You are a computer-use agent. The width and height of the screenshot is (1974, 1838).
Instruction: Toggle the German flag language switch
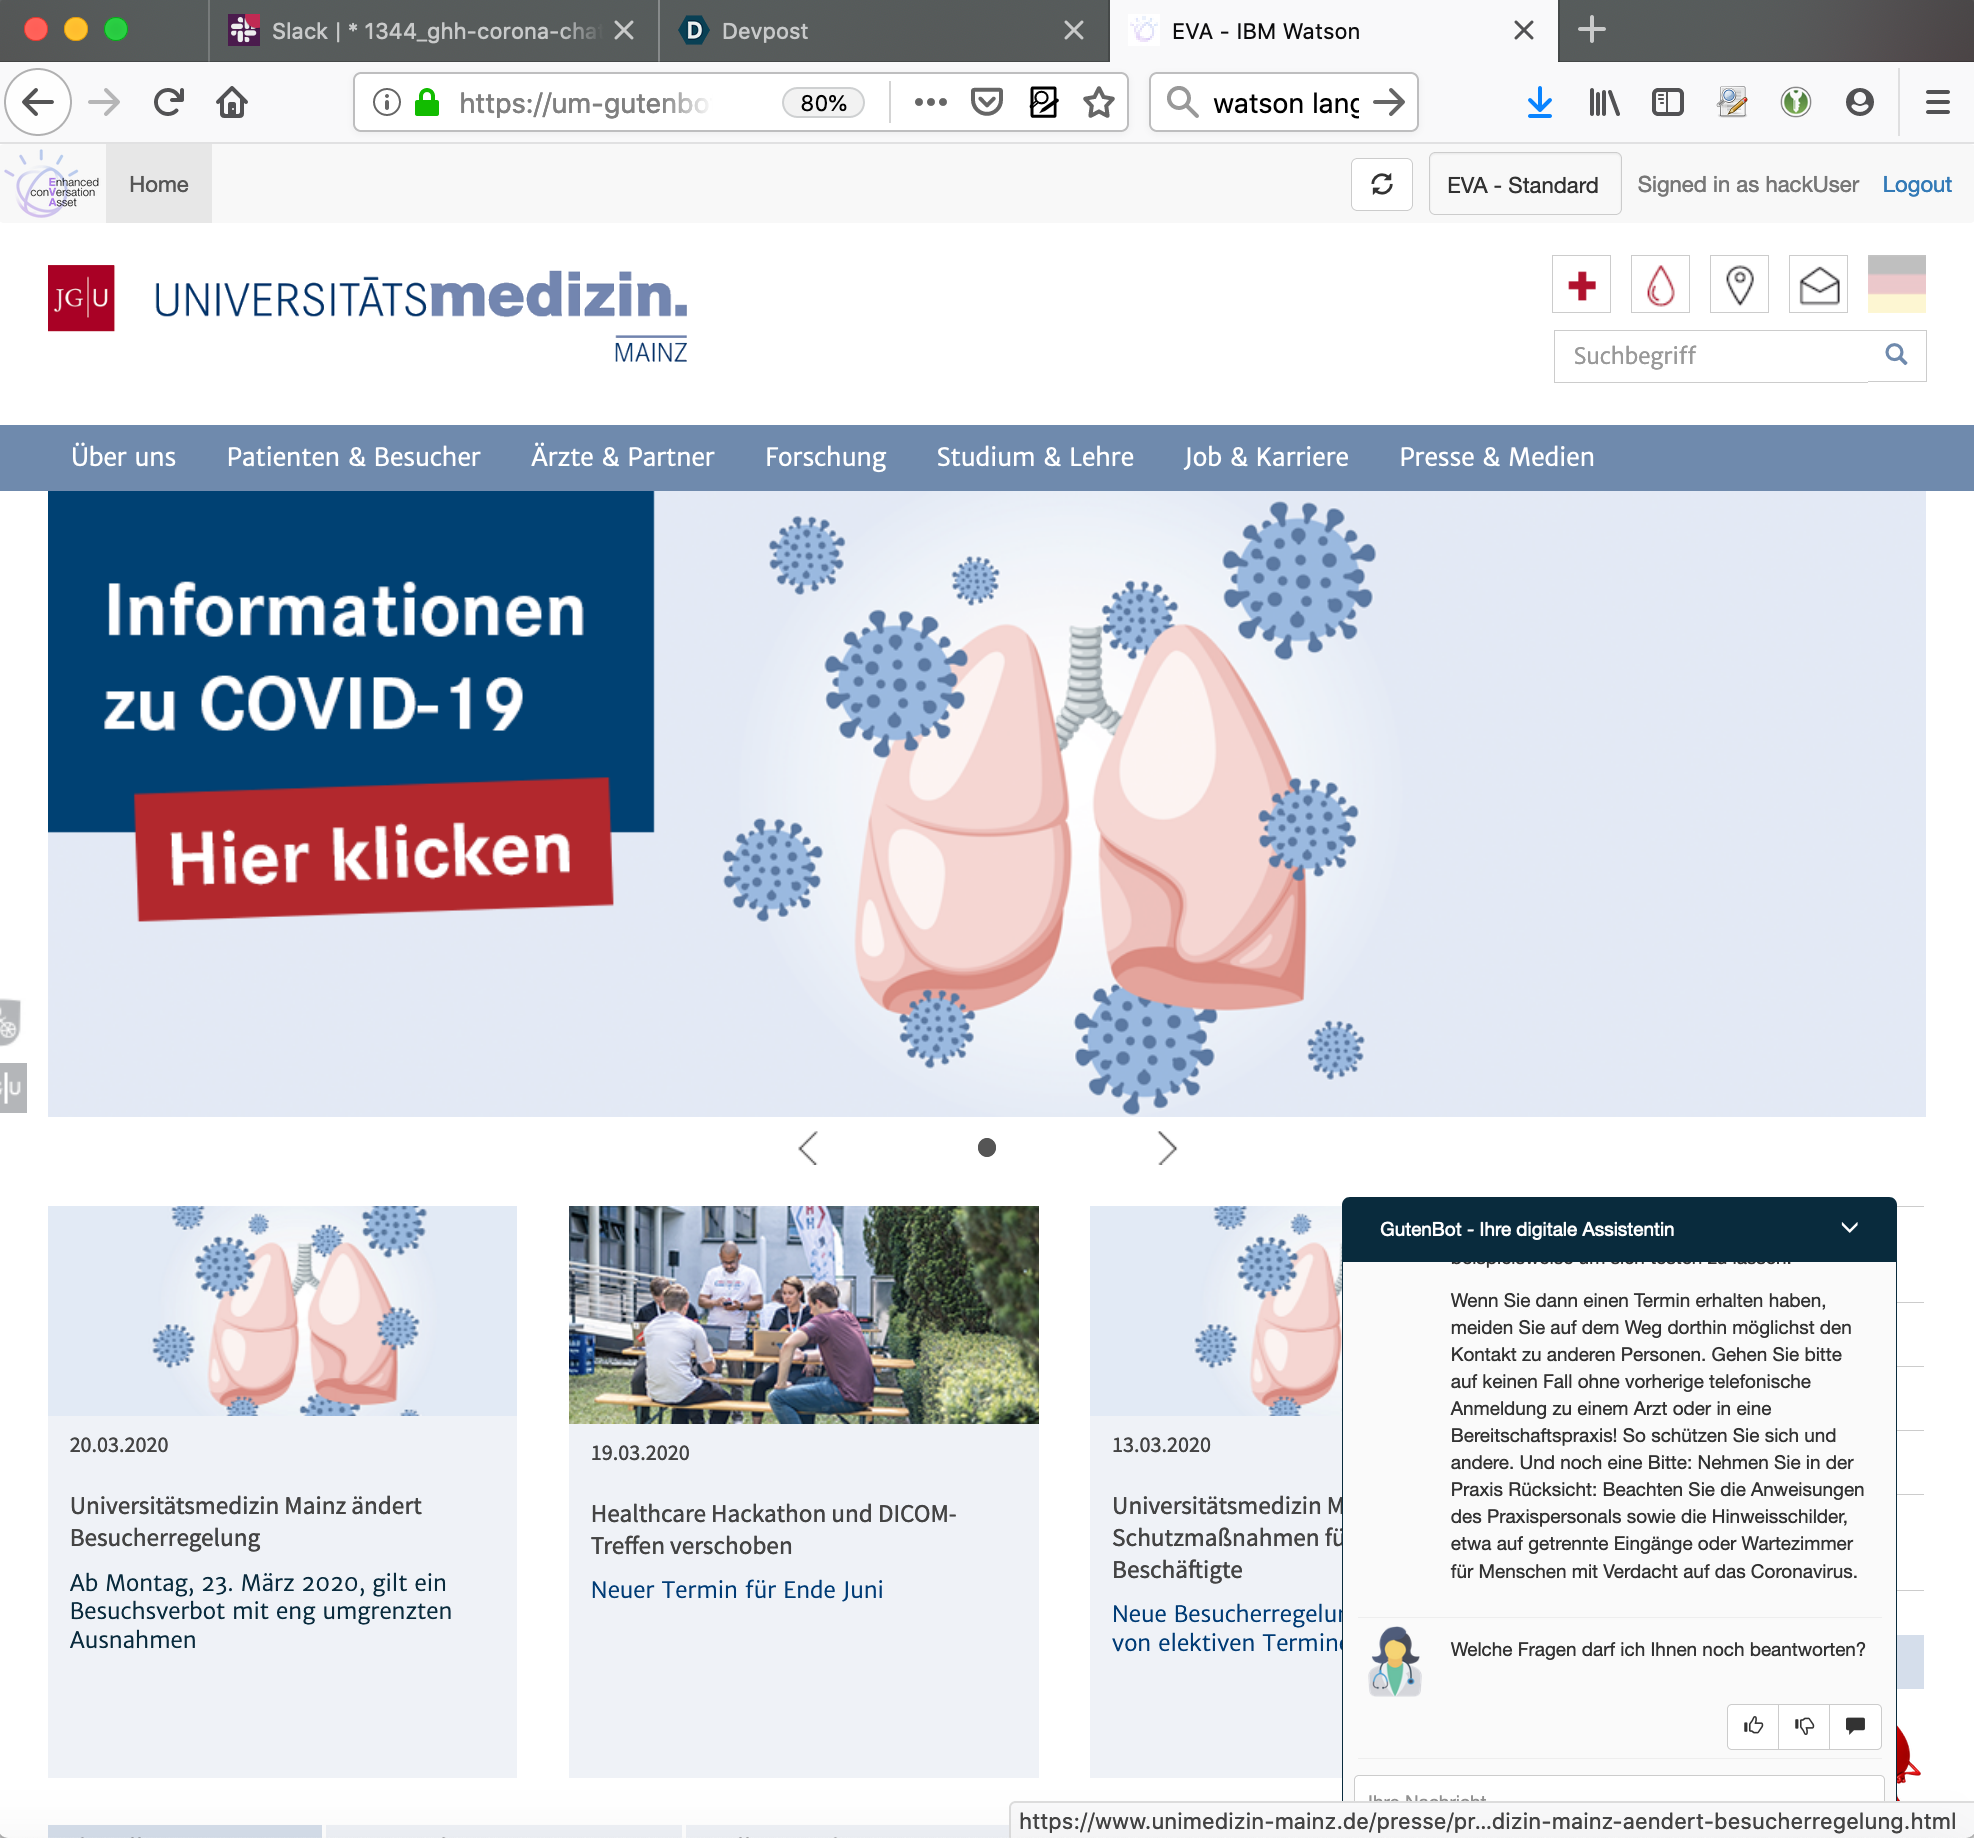[x=1896, y=284]
